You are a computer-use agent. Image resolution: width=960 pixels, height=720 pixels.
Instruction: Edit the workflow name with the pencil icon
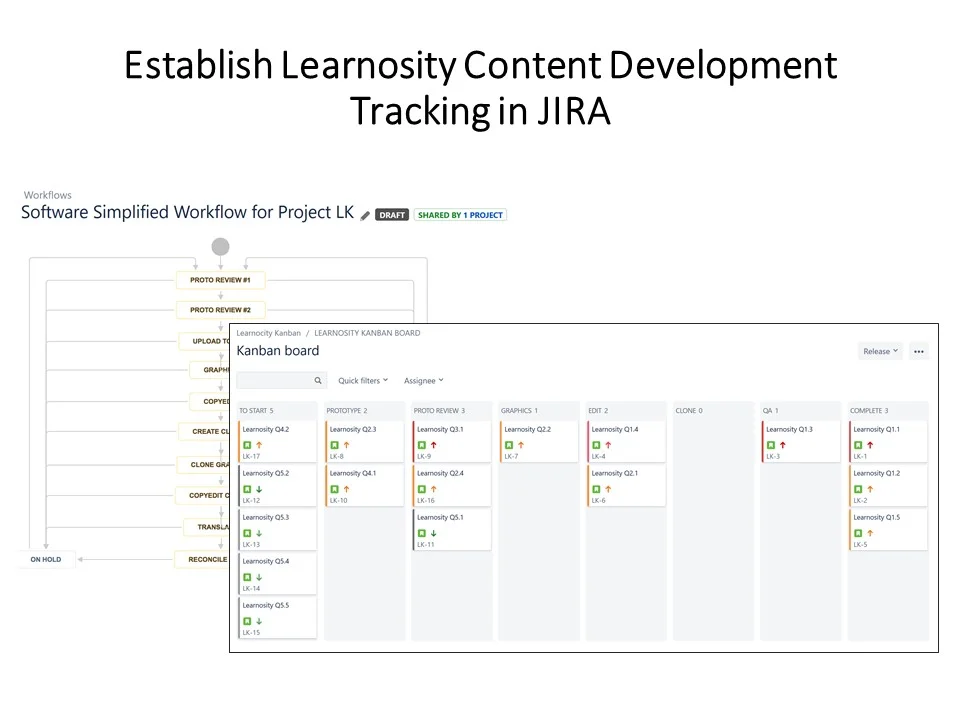coord(365,216)
